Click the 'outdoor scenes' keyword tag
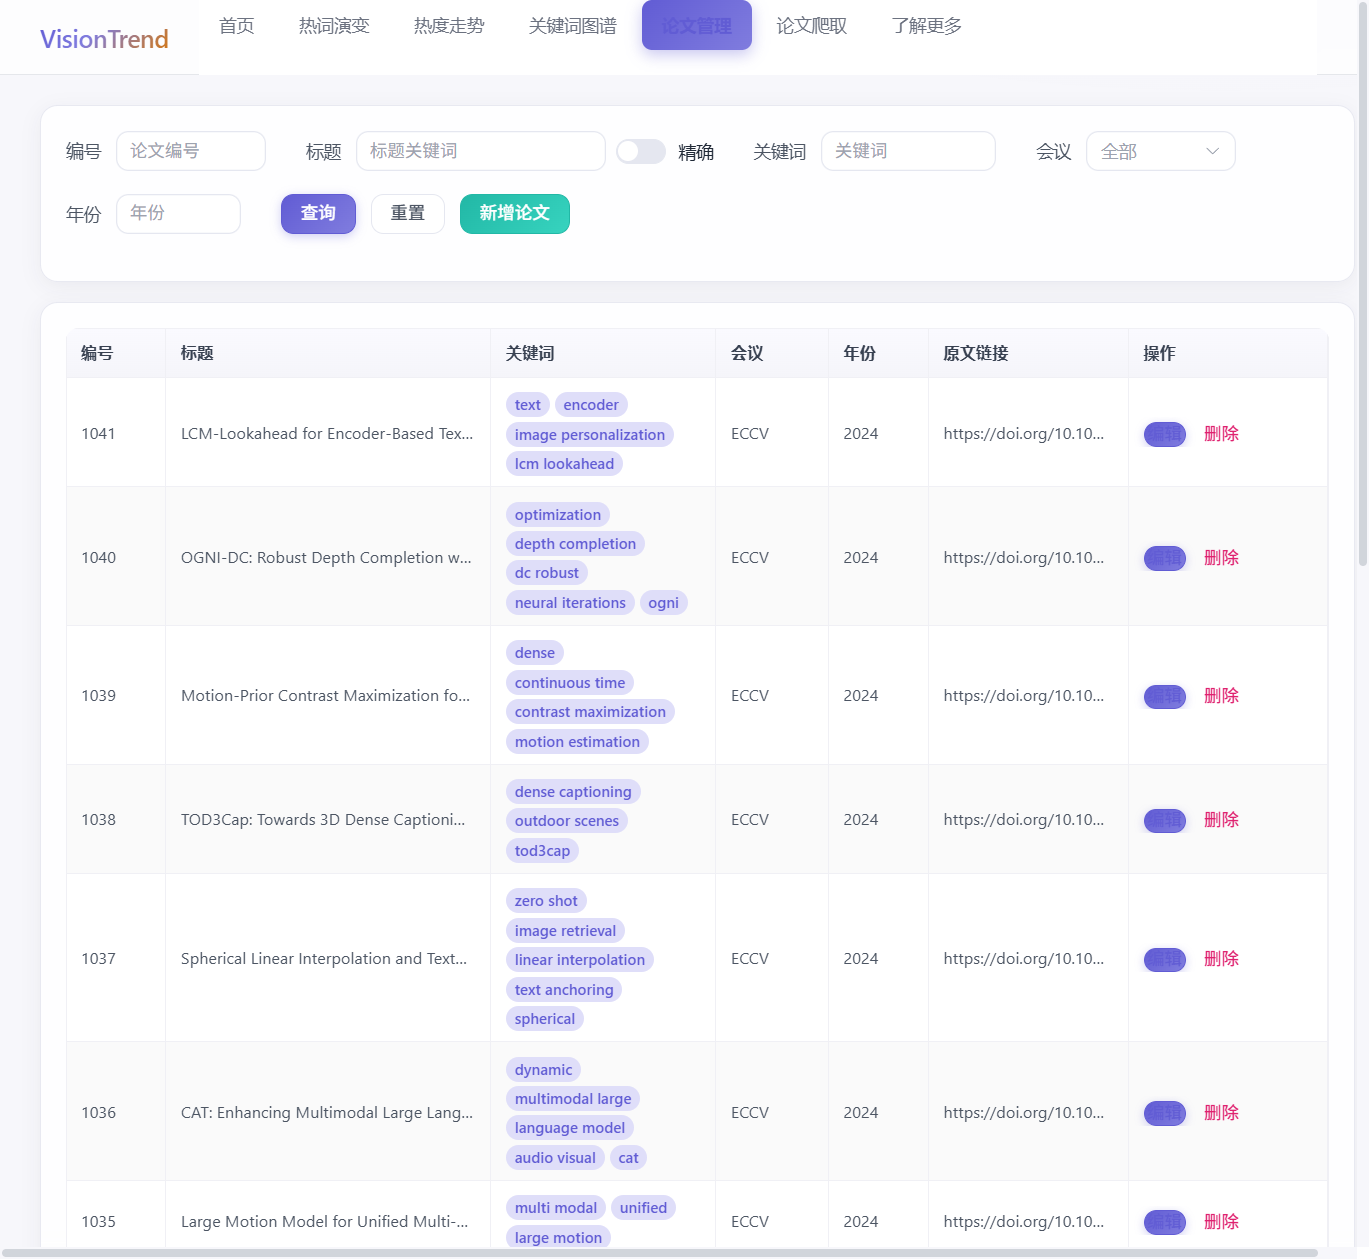Screen dimensions: 1369x1259 (567, 820)
